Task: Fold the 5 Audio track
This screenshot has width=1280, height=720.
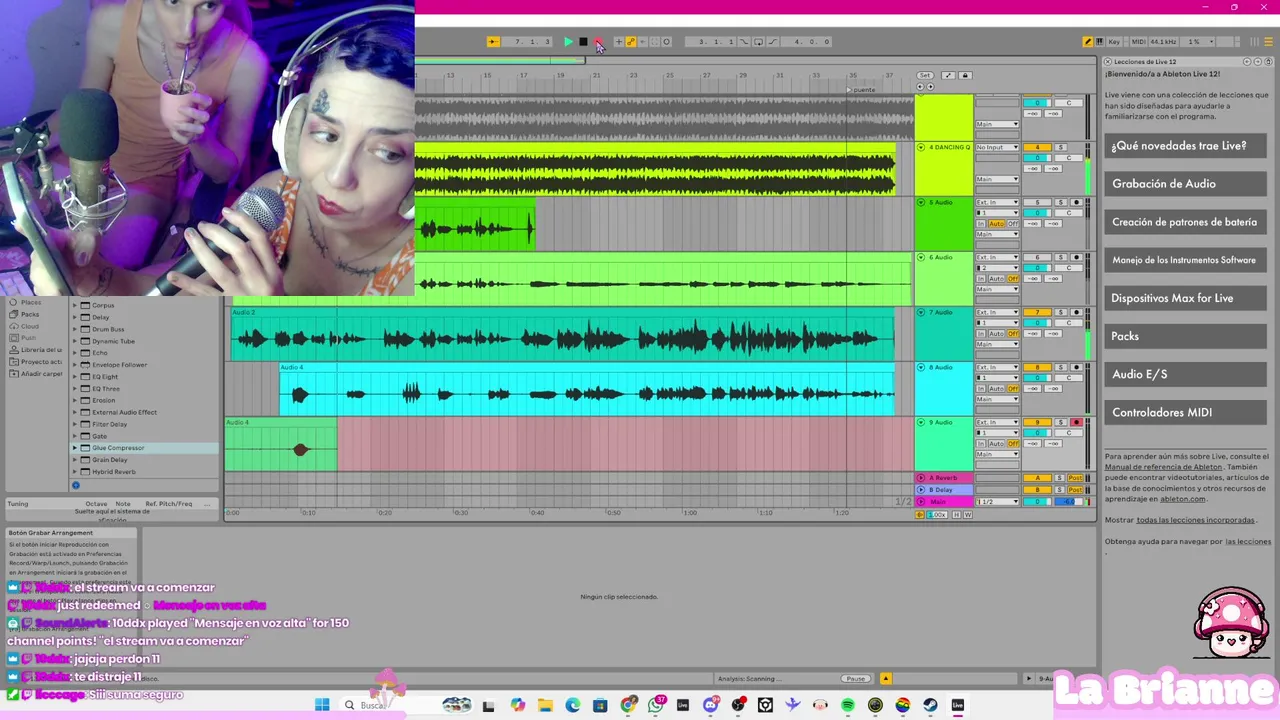Action: click(921, 202)
